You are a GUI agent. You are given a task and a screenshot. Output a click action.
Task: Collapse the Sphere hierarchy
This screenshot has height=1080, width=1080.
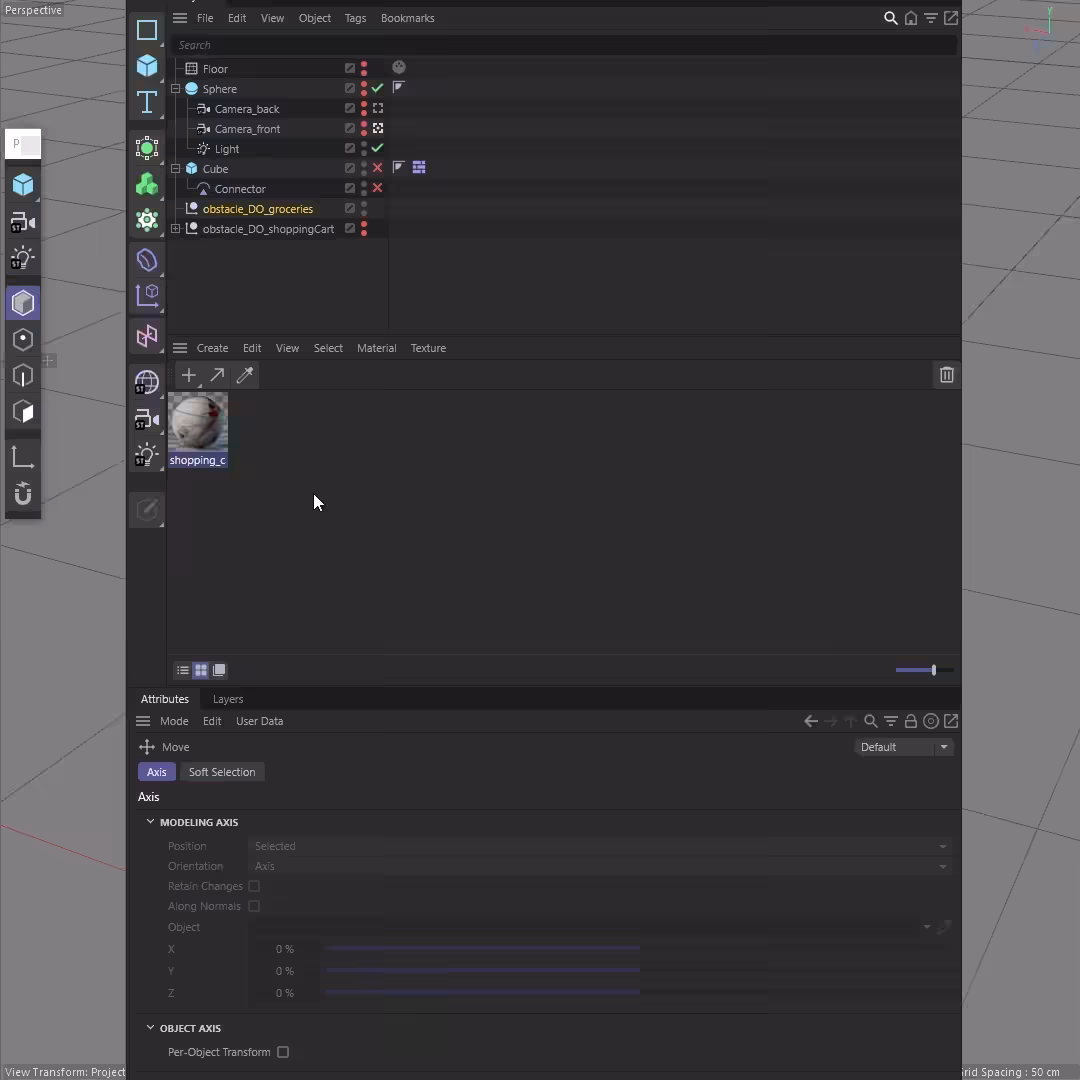[176, 89]
